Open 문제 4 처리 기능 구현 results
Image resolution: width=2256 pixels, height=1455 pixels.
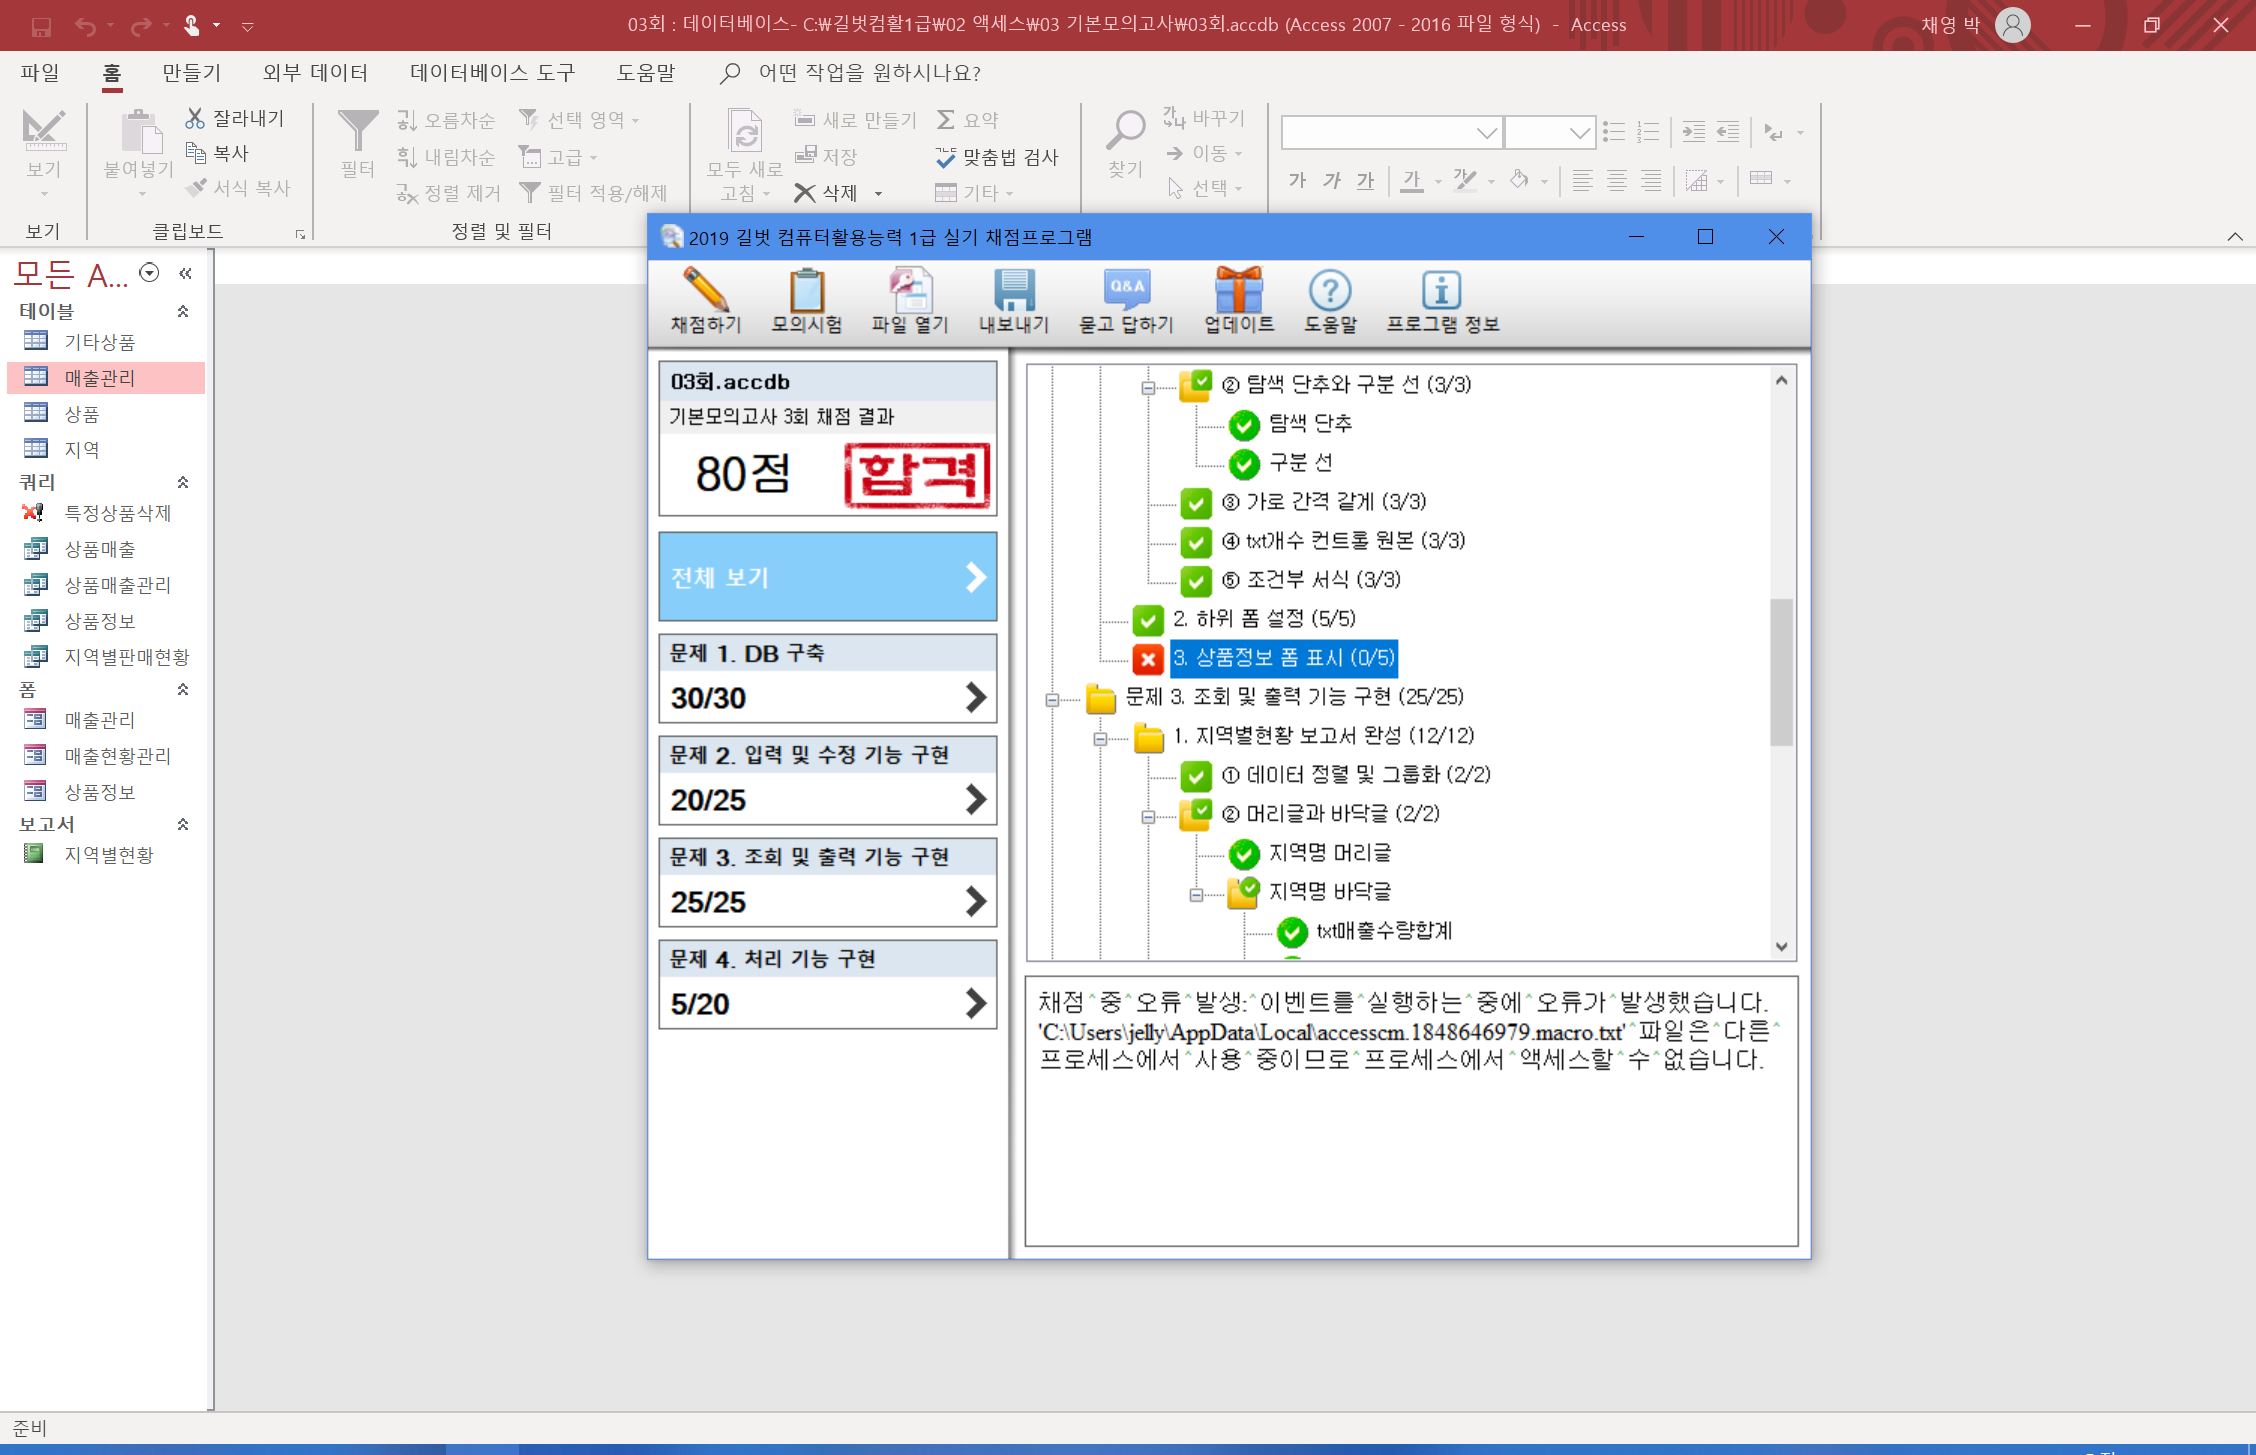[x=827, y=985]
